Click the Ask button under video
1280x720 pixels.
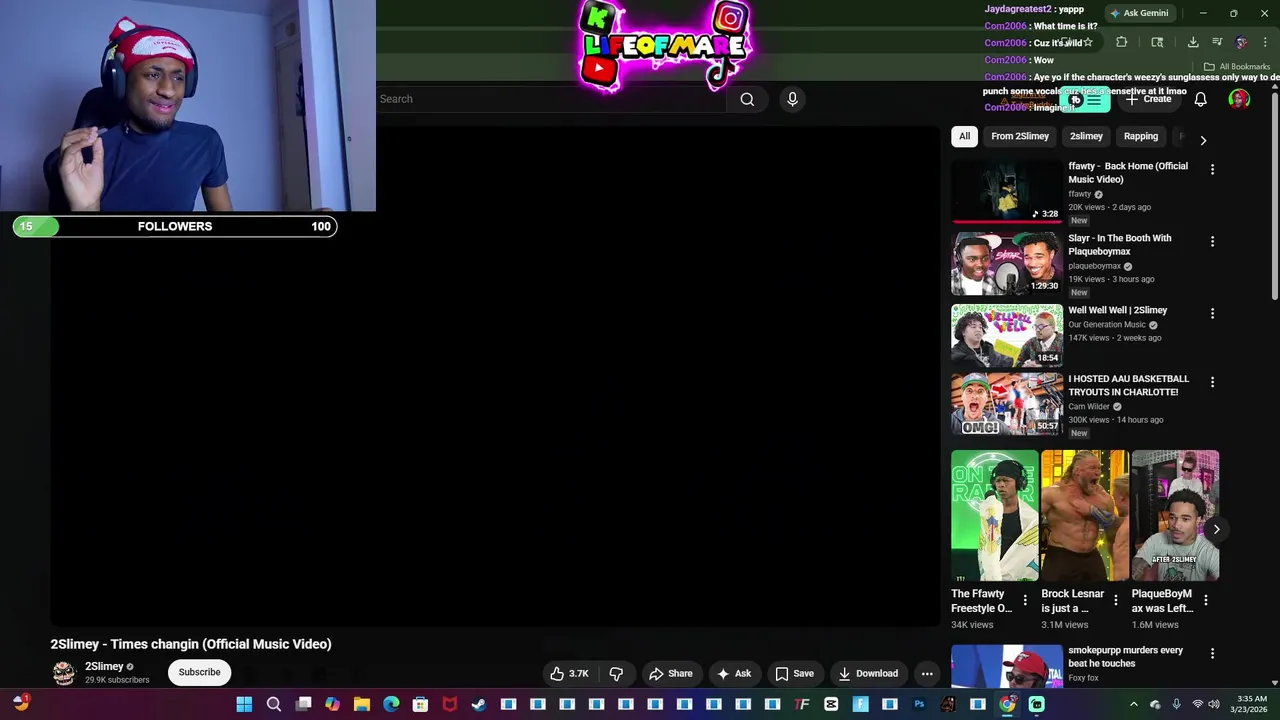734,674
